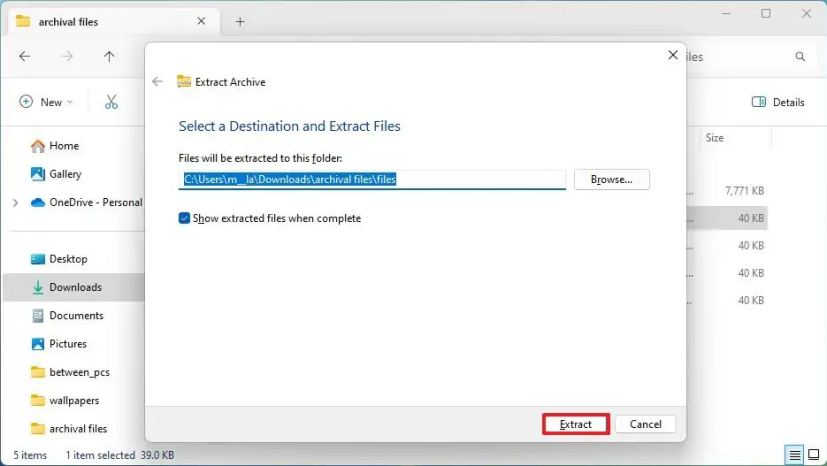This screenshot has width=827, height=466.
Task: Close the archival files tab
Action: tap(201, 22)
